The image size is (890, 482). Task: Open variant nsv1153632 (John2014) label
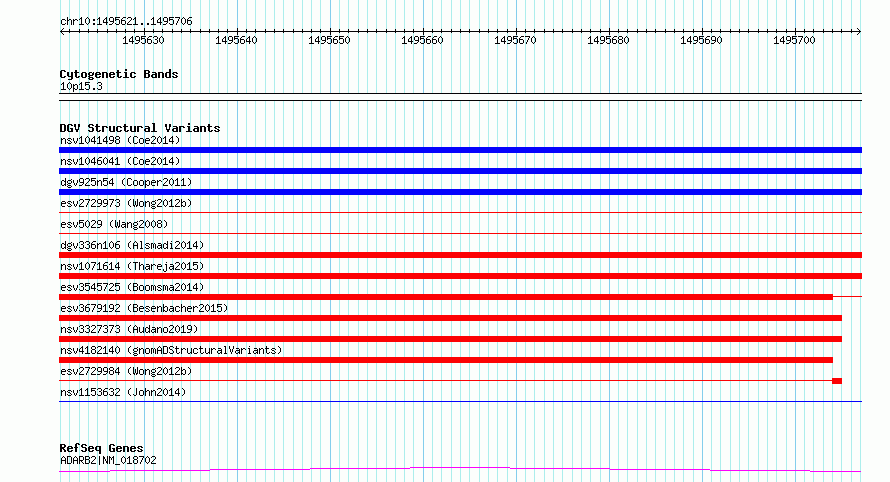pyautogui.click(x=123, y=392)
